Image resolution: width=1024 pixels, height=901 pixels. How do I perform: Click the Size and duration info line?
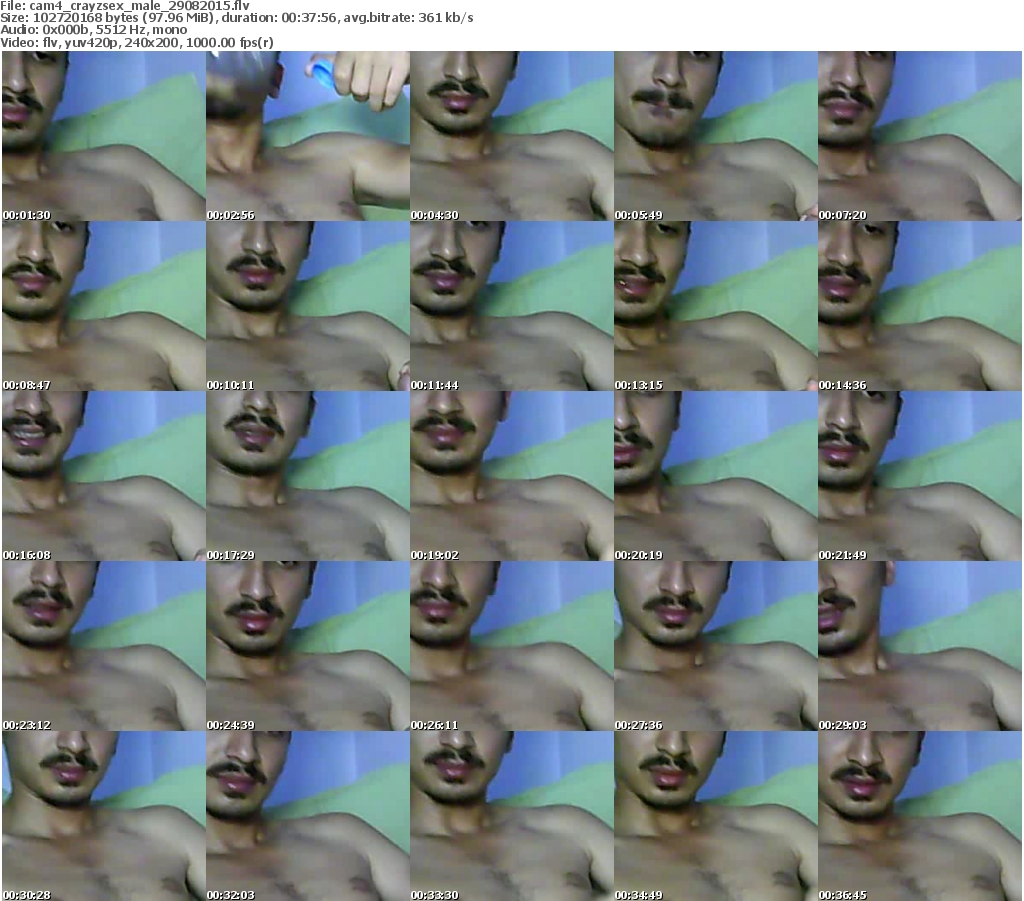tap(237, 18)
